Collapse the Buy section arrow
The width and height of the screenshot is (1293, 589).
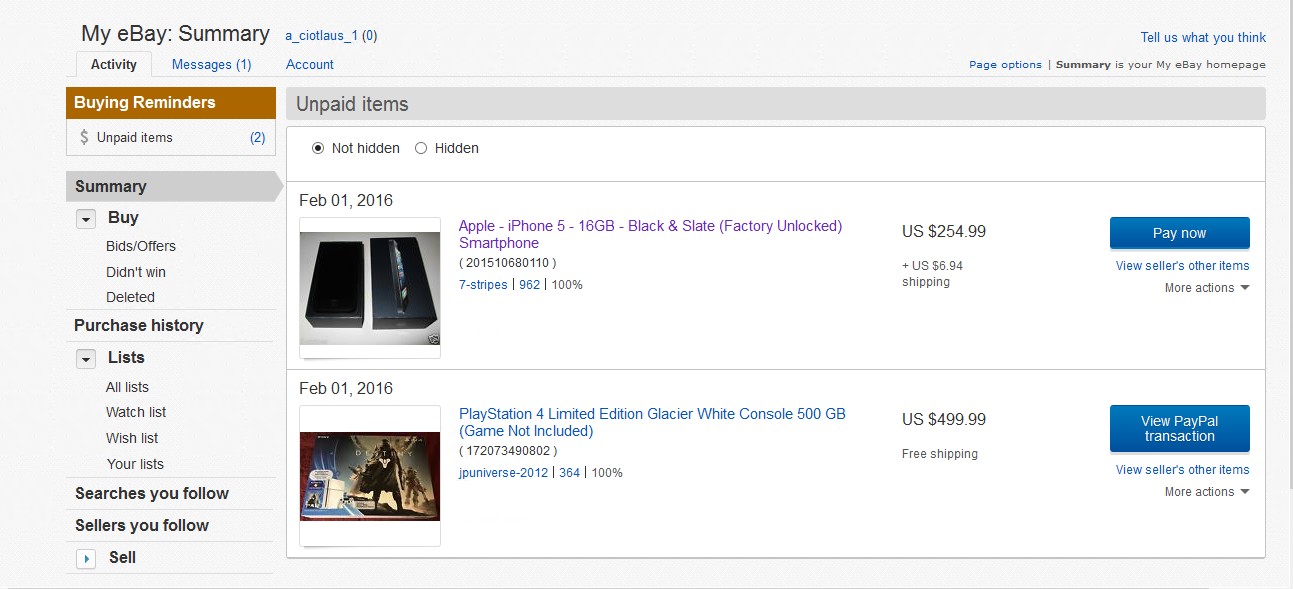[86, 219]
